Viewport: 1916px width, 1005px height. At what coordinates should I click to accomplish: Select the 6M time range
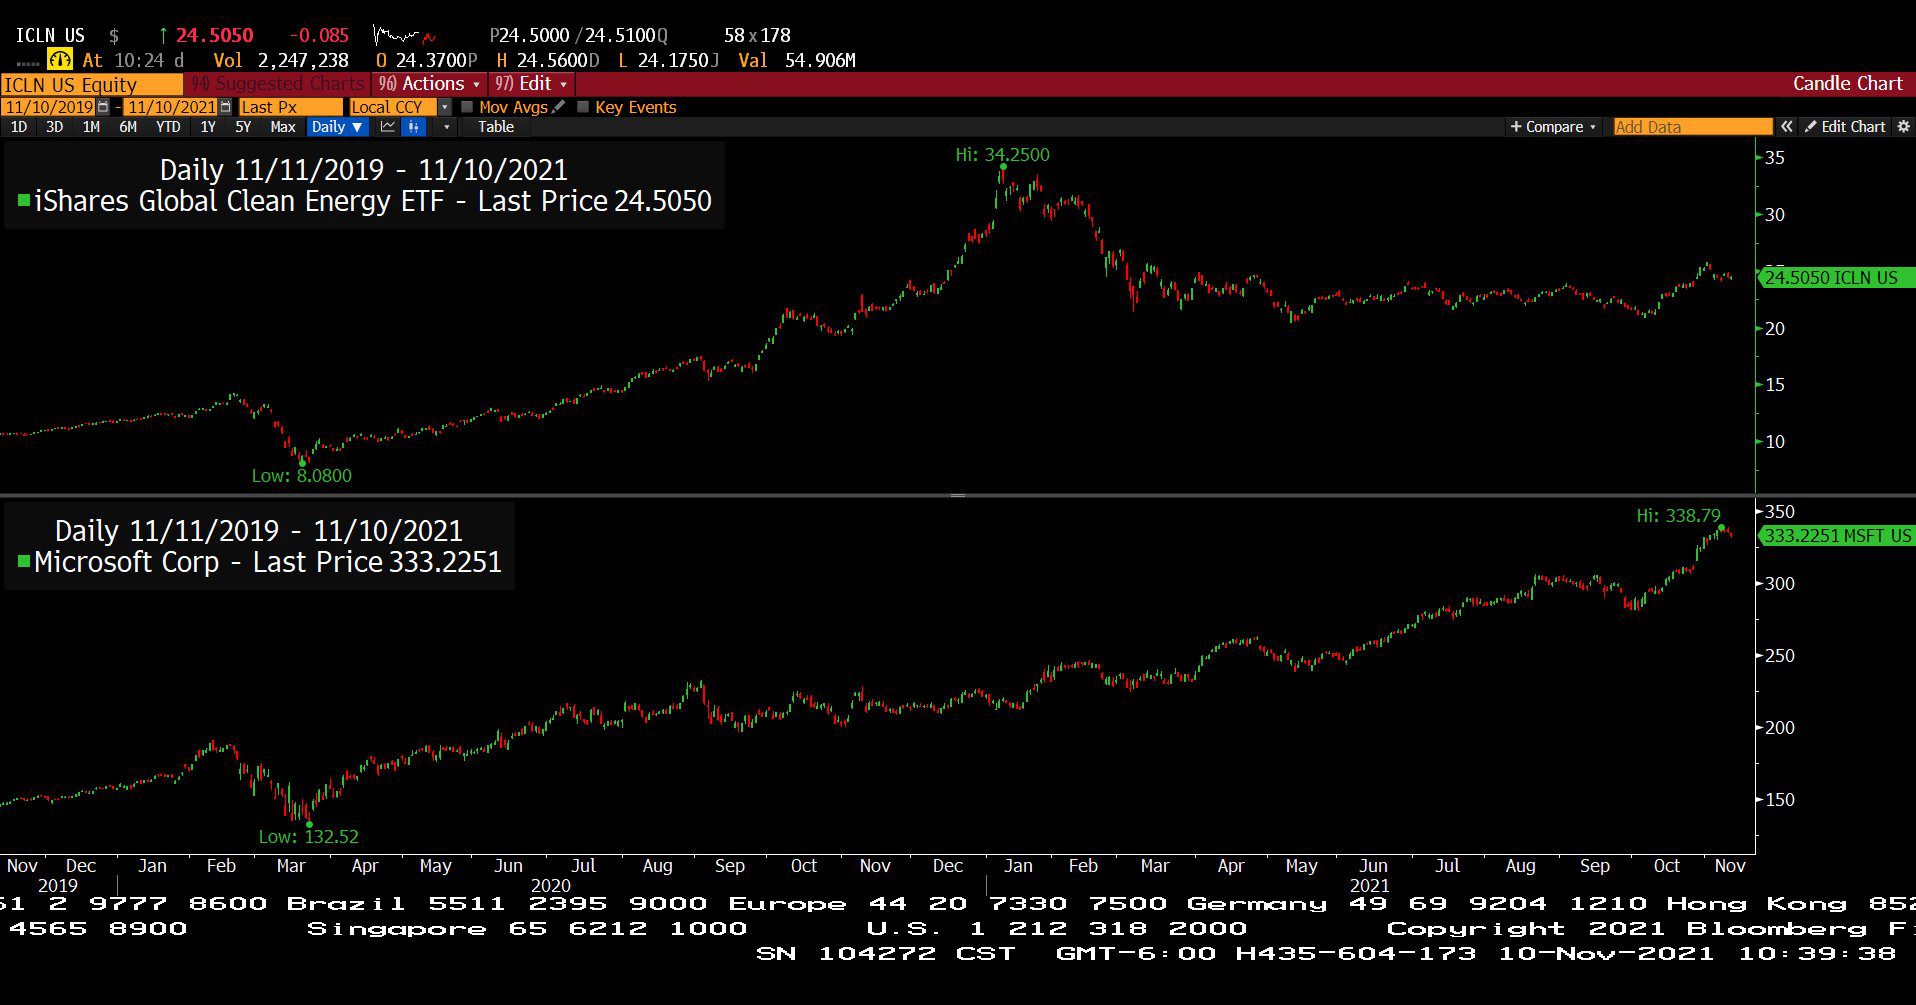coord(128,127)
